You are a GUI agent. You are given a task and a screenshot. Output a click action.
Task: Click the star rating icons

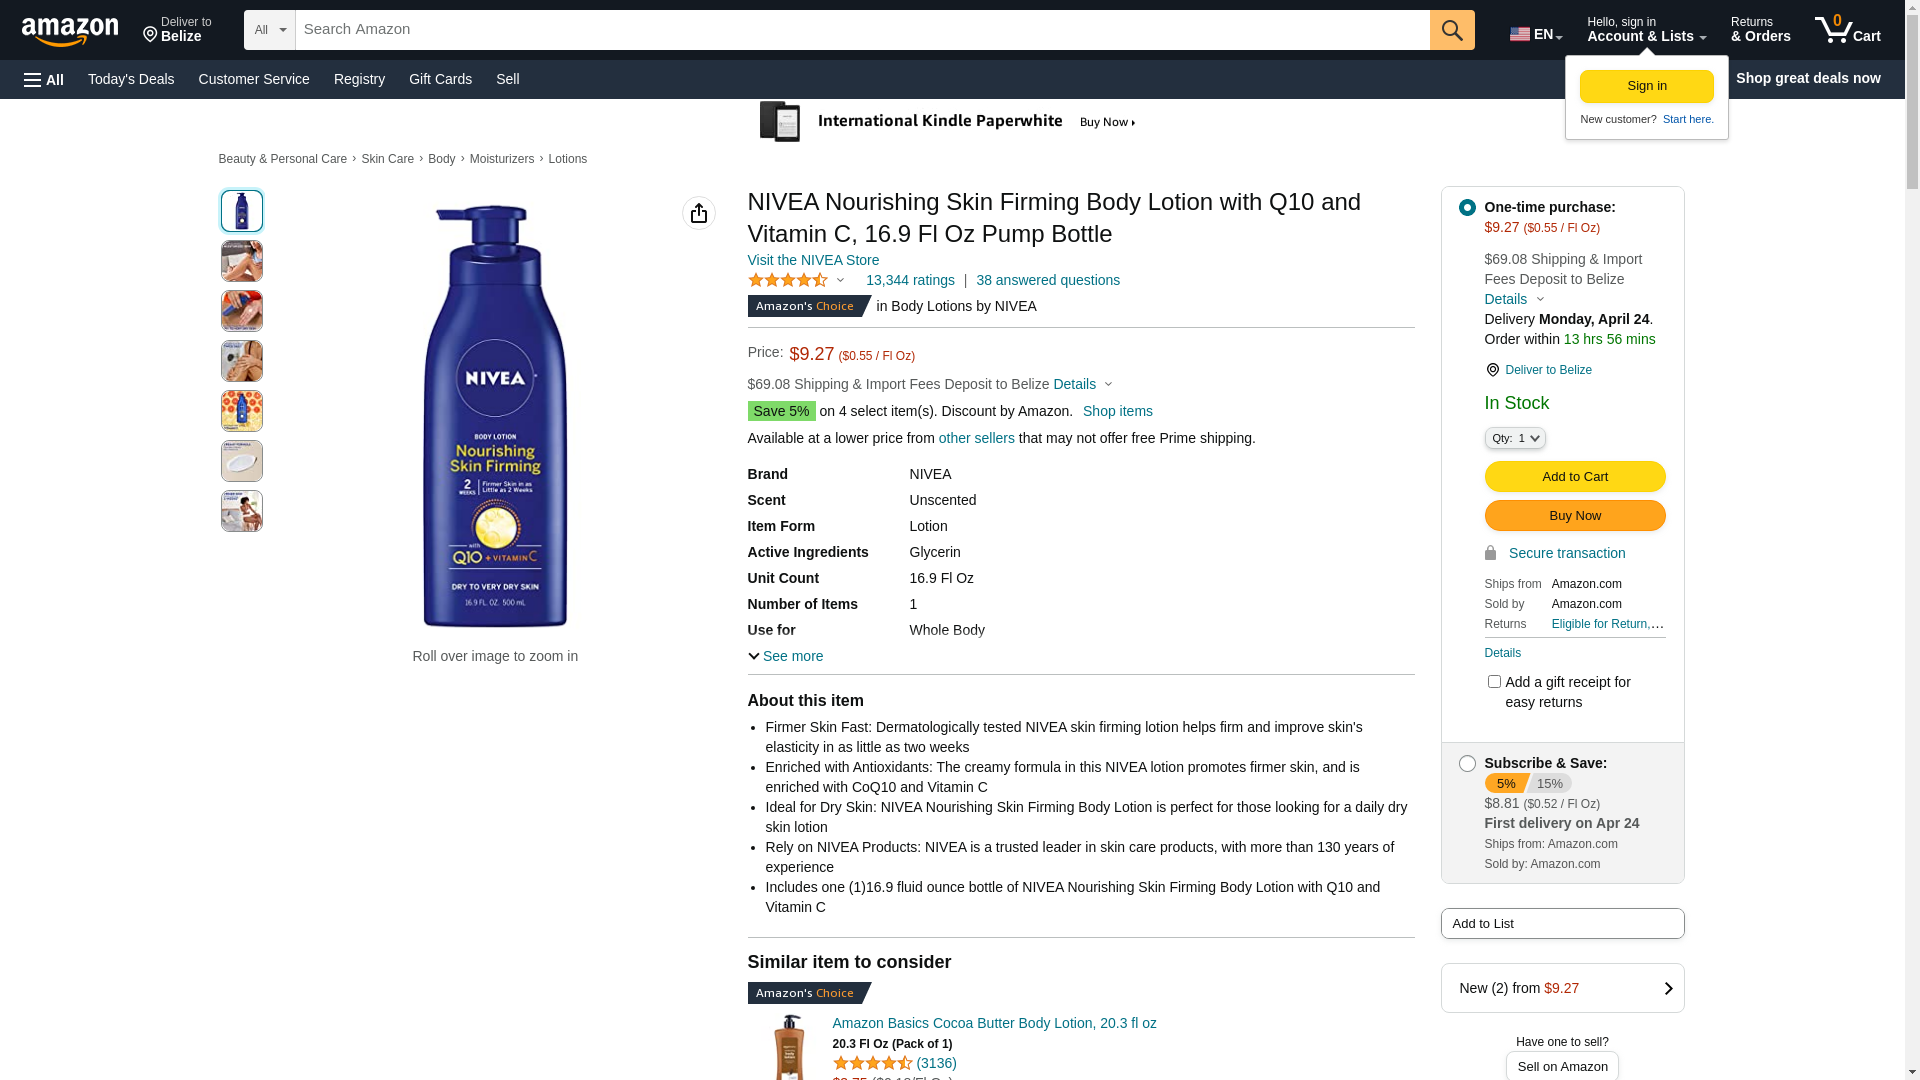tap(788, 281)
